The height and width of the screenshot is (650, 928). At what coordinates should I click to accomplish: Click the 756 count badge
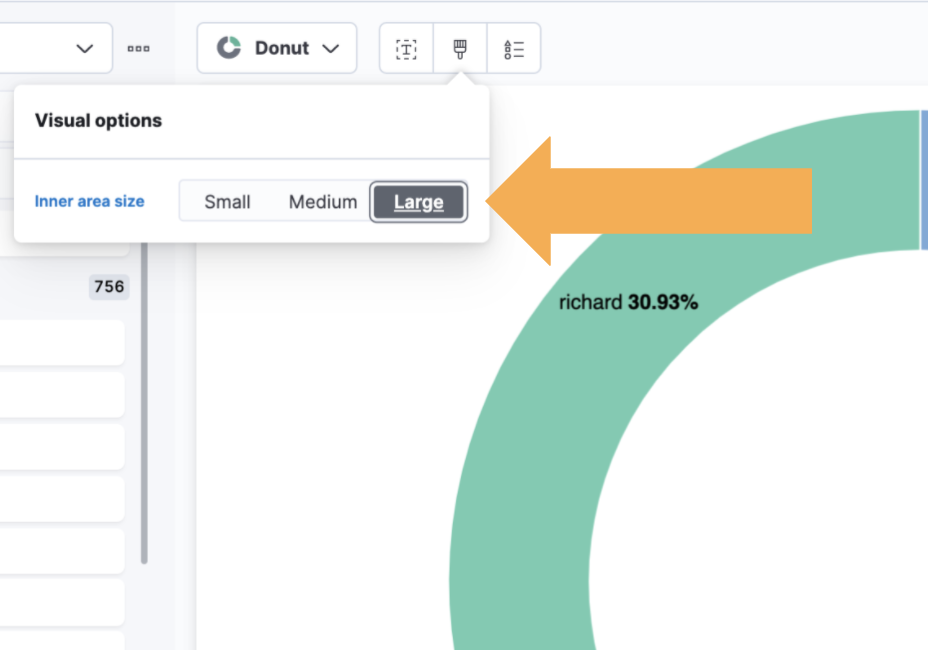pyautogui.click(x=109, y=287)
